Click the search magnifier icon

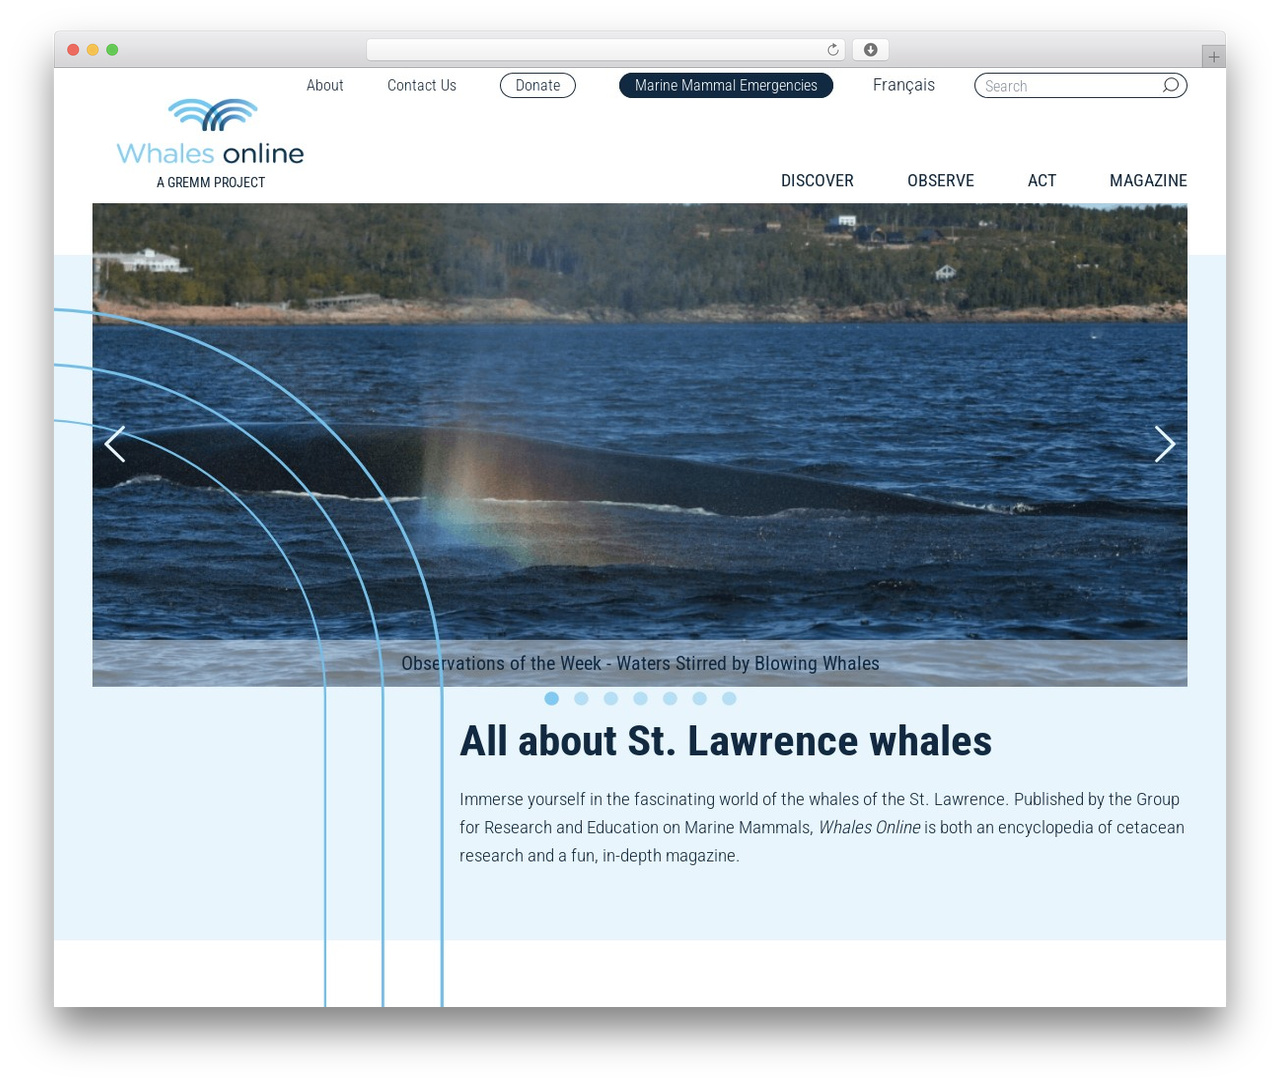1170,85
